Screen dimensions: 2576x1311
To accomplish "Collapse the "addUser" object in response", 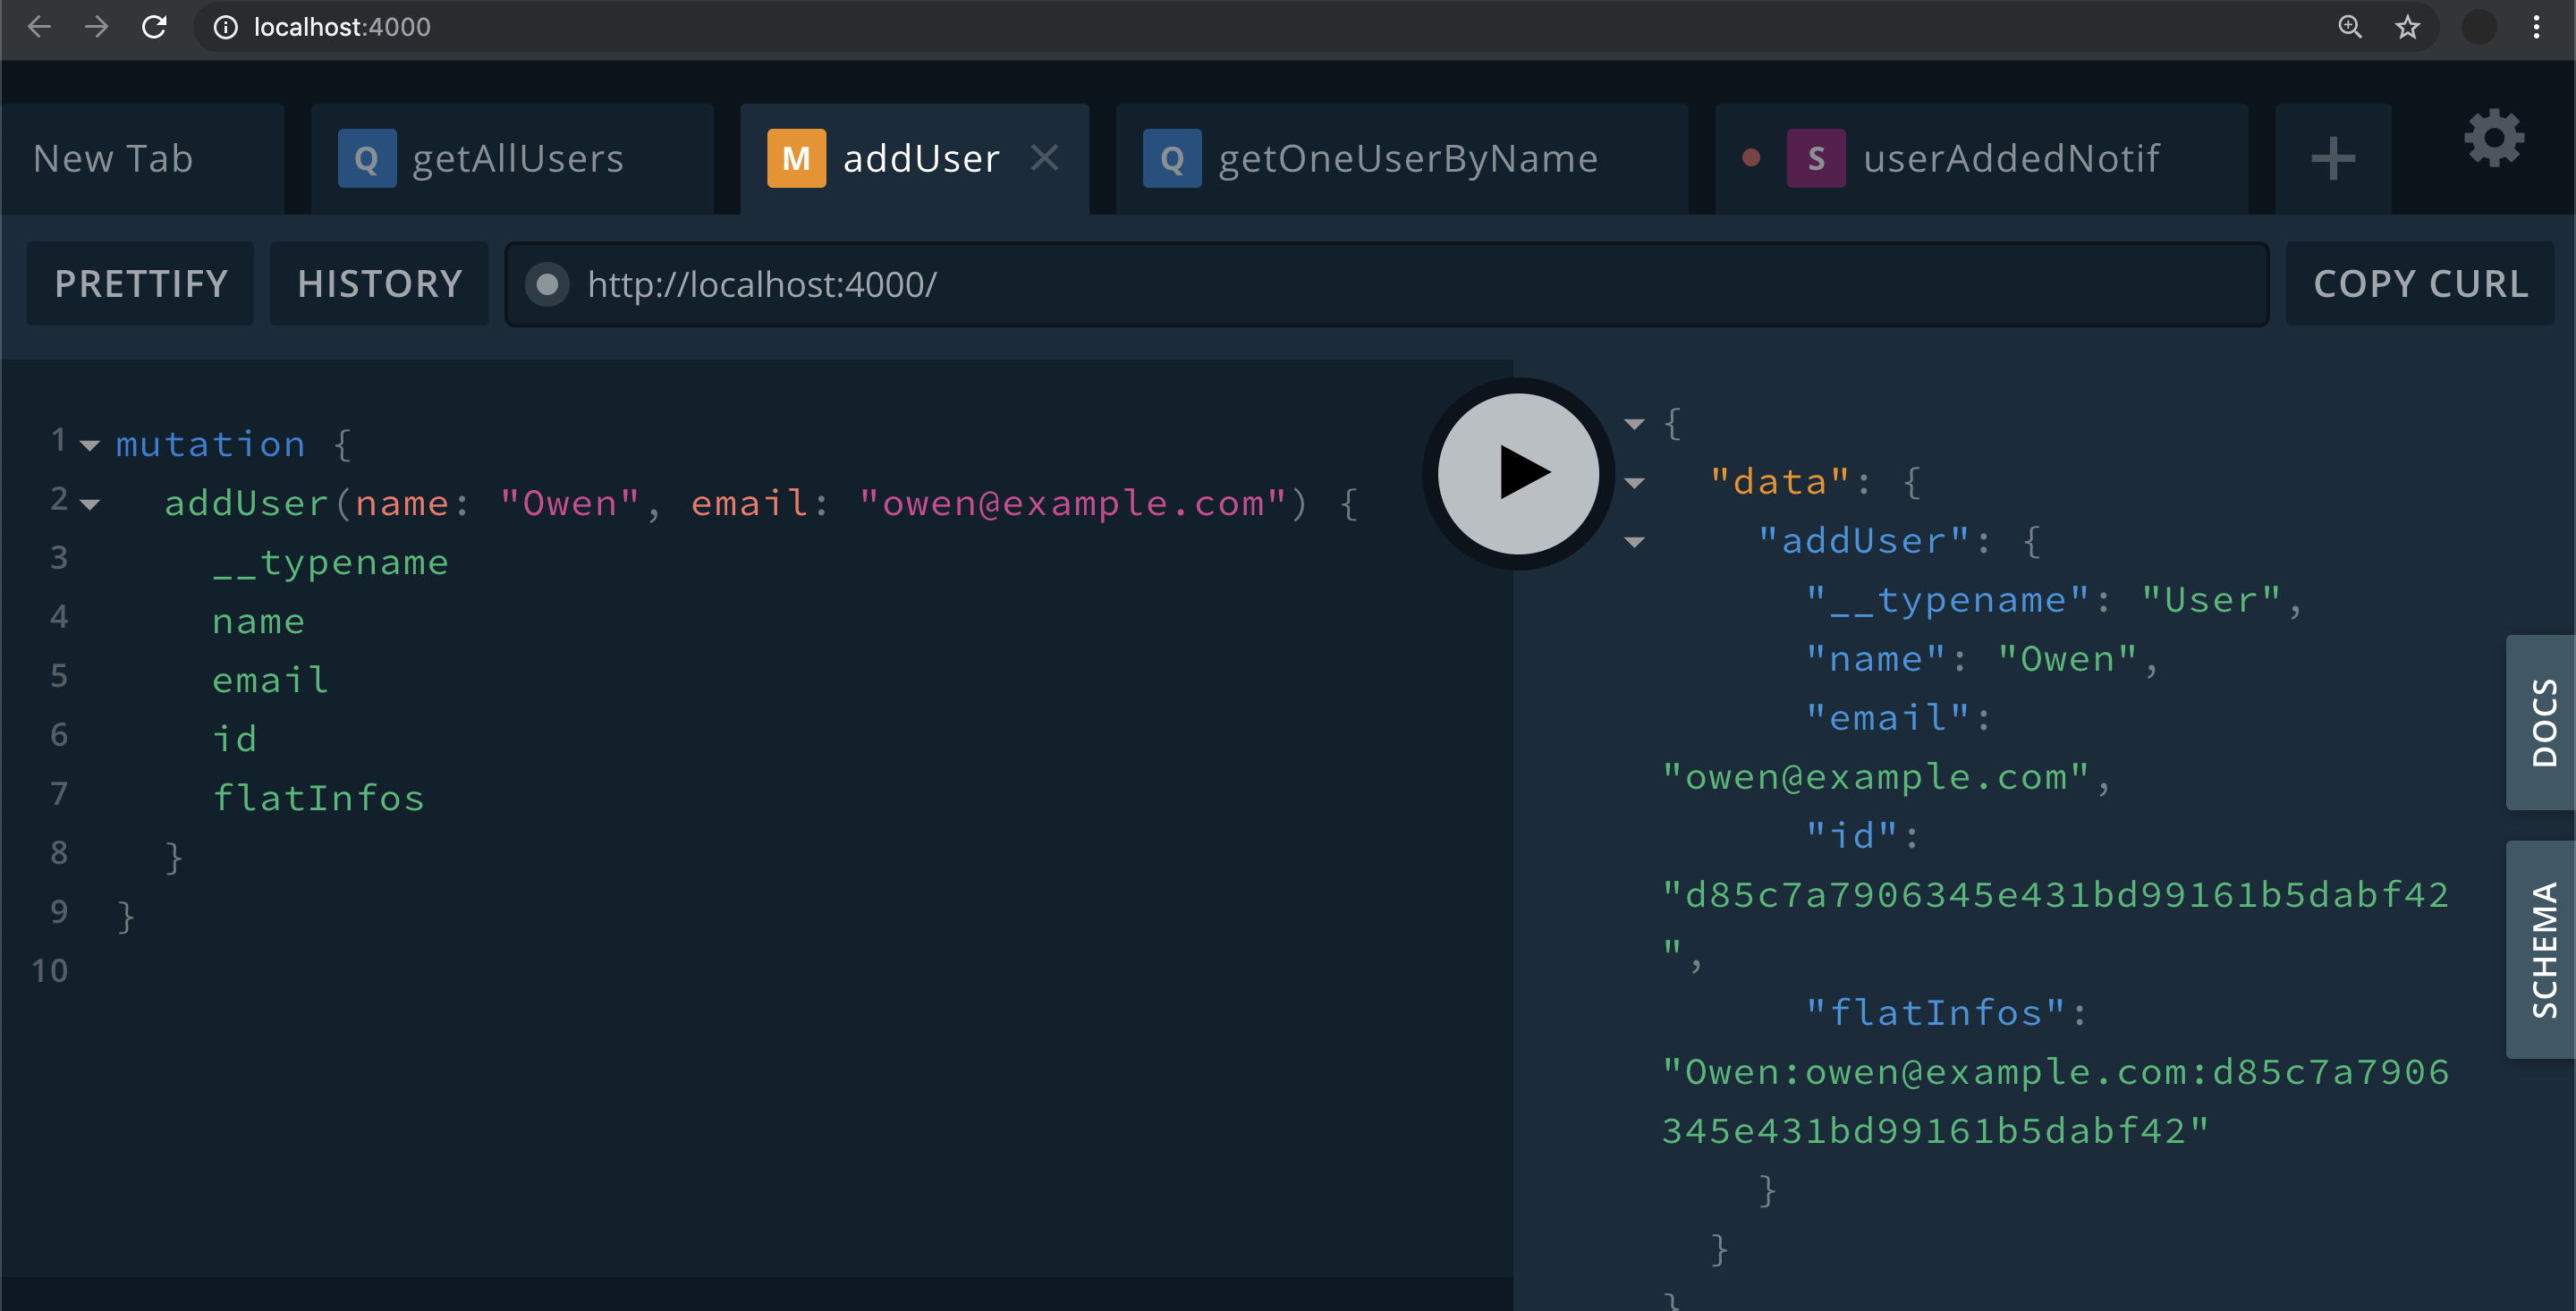I will pyautogui.click(x=1634, y=543).
